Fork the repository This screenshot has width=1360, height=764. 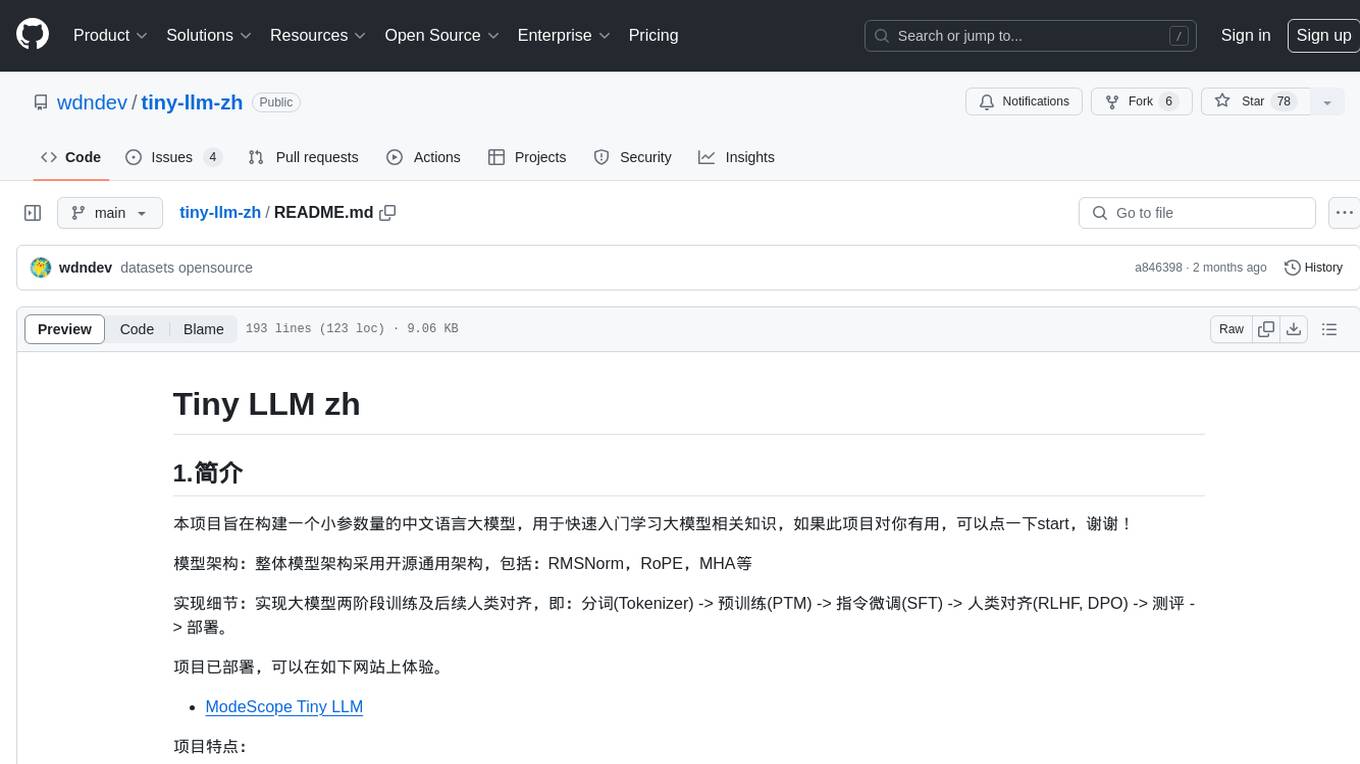coord(1141,102)
